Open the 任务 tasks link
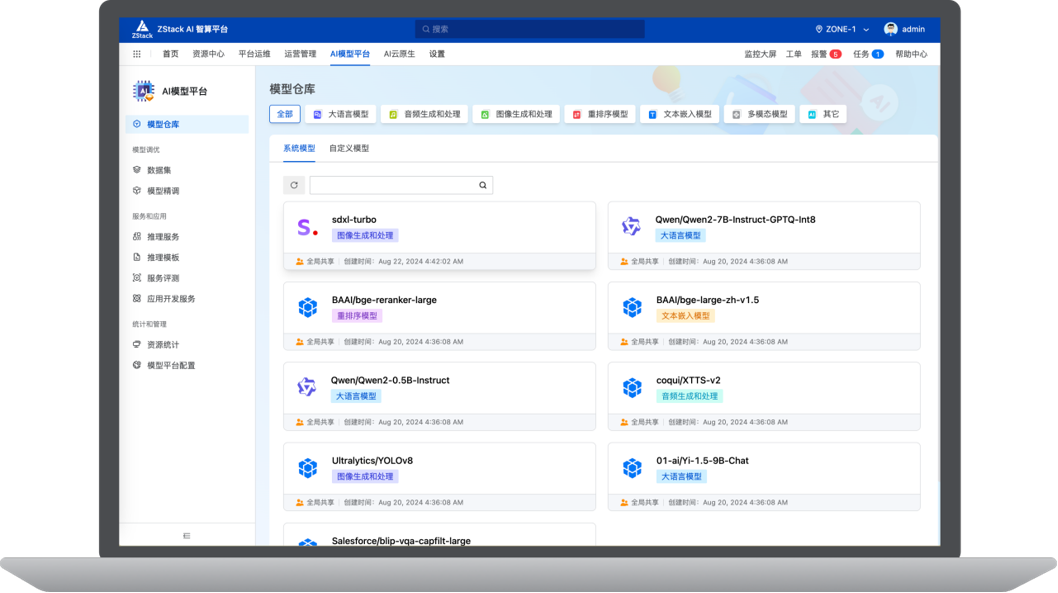 point(868,54)
